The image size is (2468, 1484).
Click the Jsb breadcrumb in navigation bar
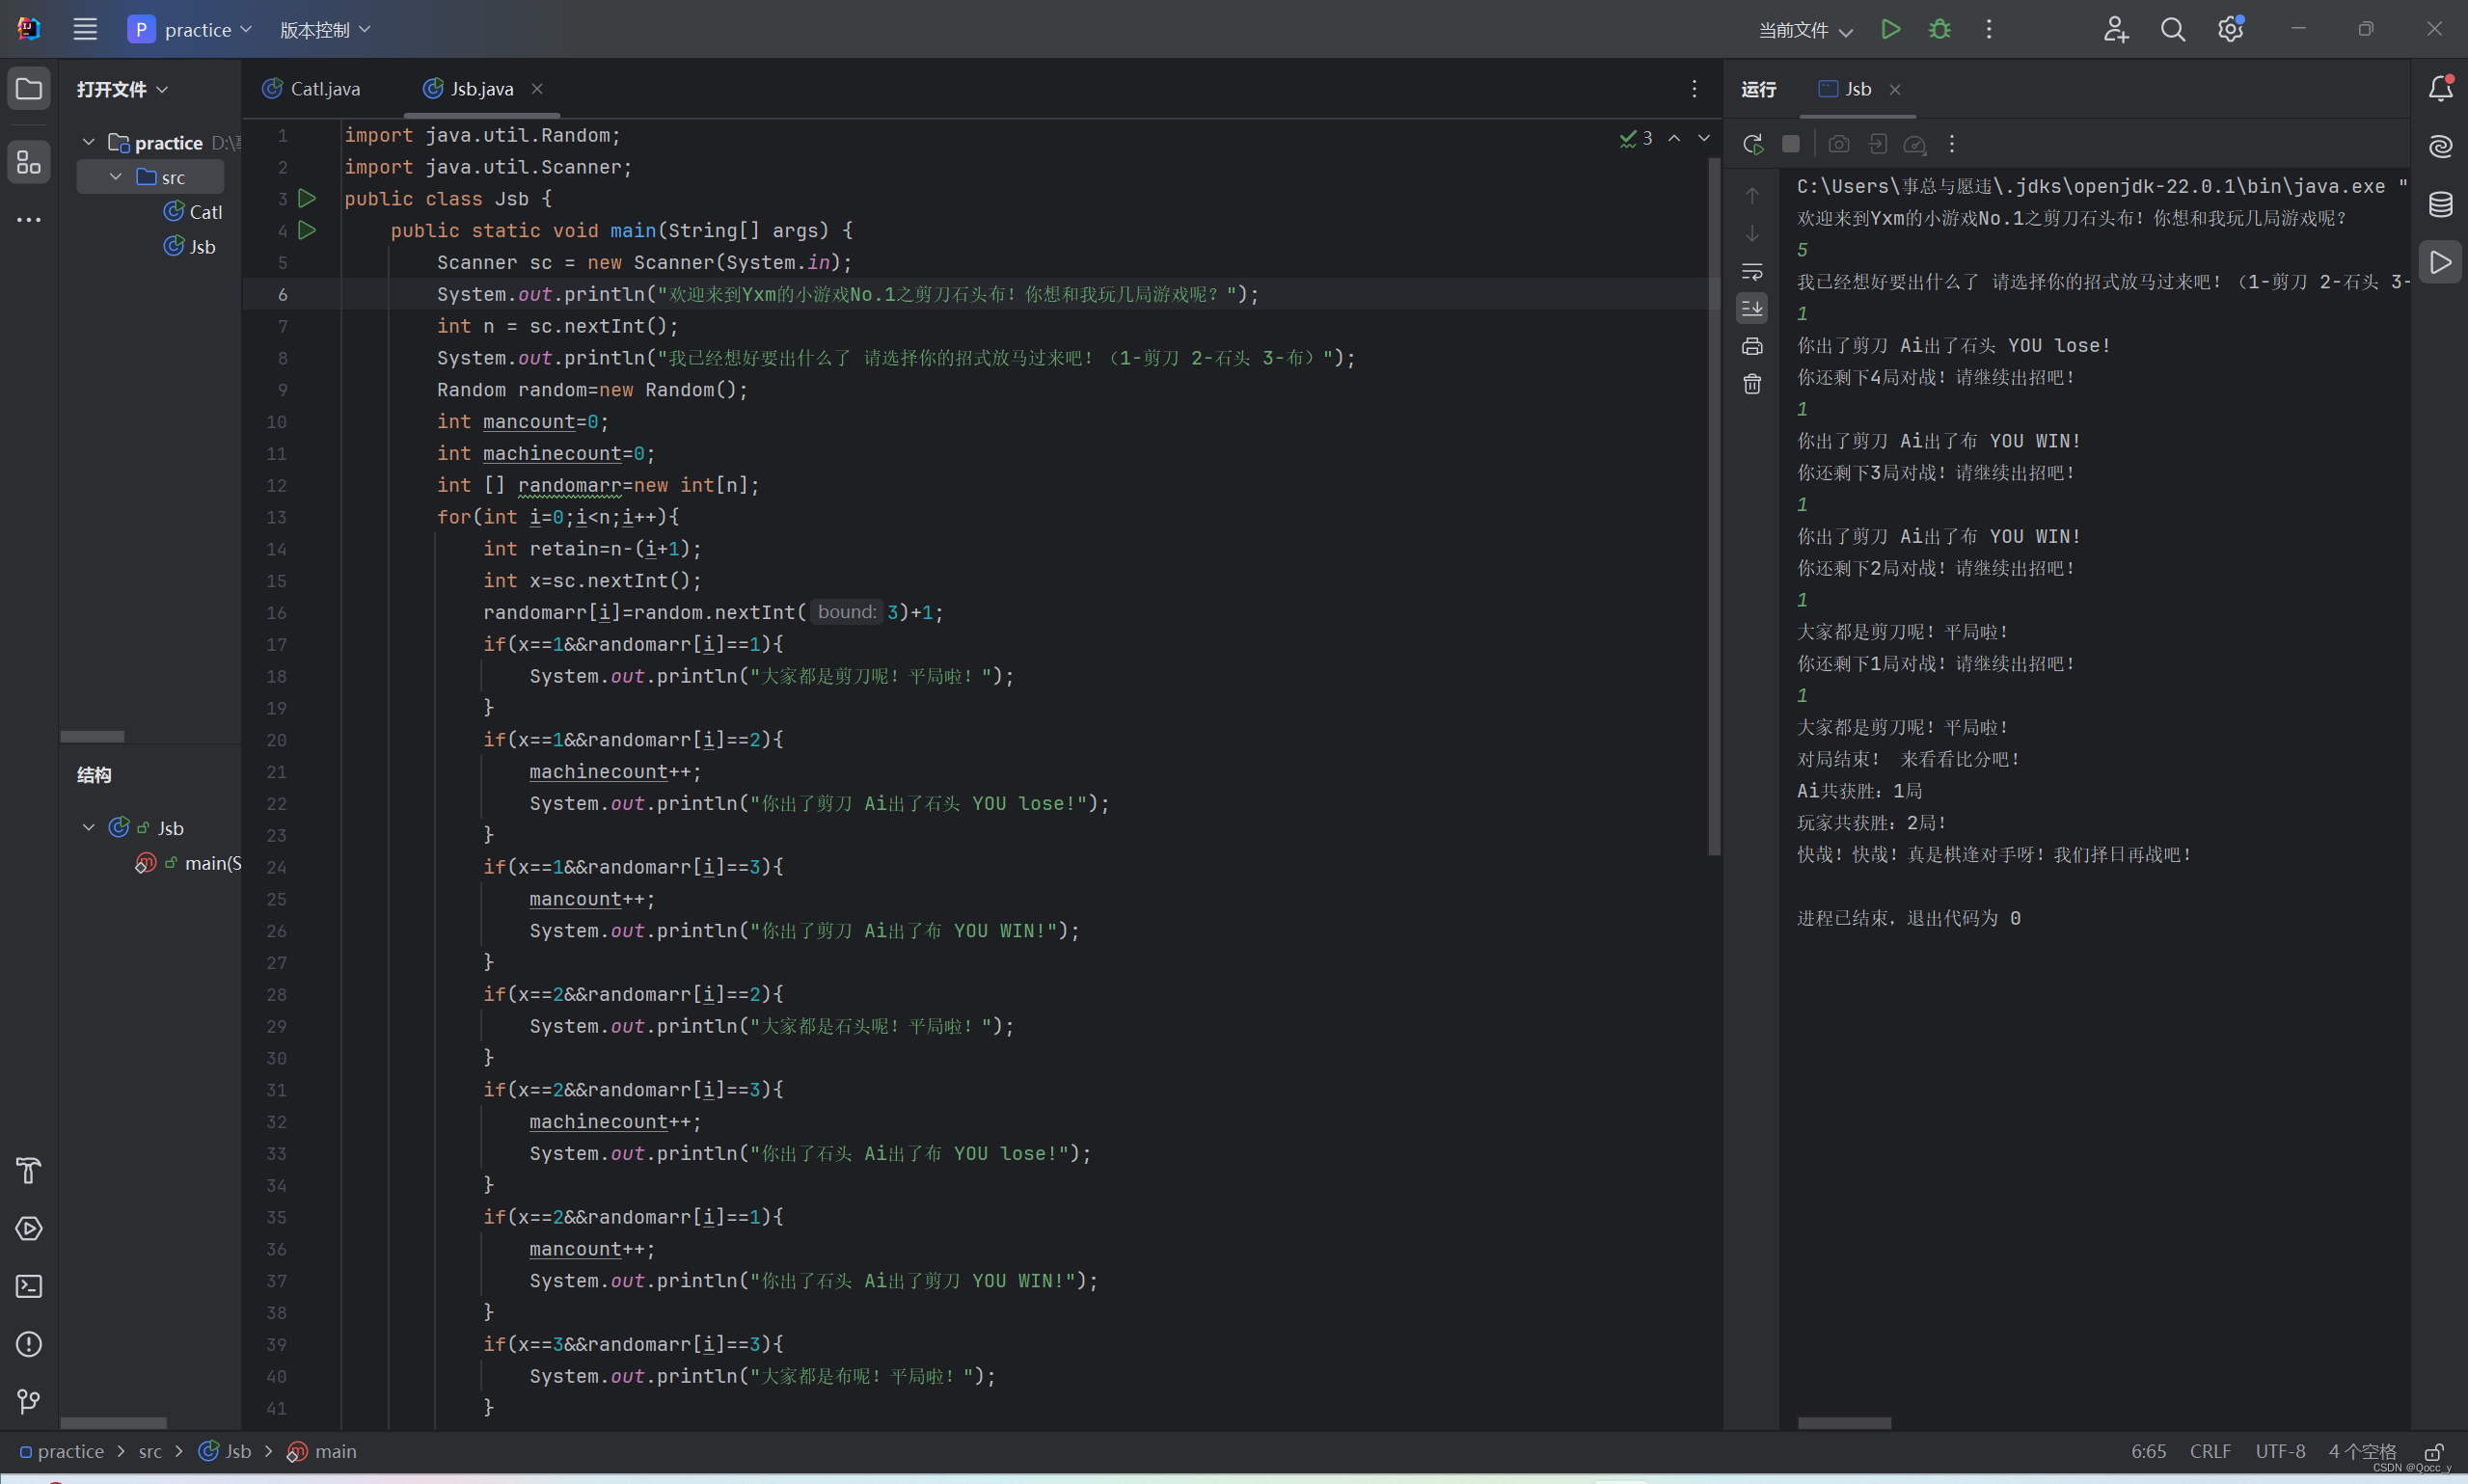click(x=225, y=1451)
